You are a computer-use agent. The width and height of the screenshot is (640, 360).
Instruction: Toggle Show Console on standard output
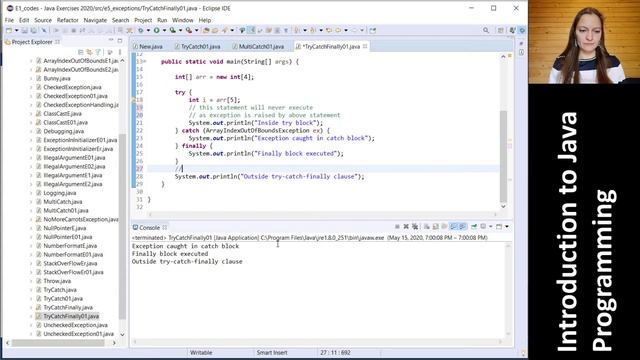click(x=453, y=227)
